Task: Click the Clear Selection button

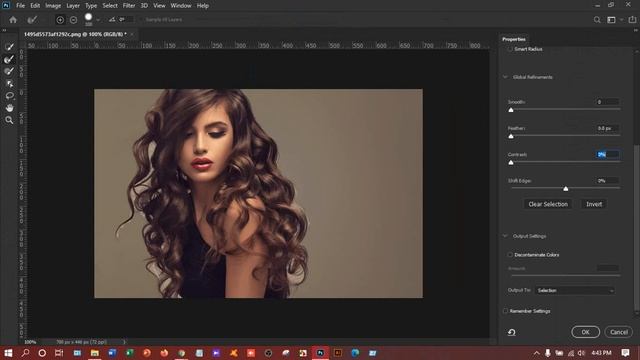Action: [548, 204]
